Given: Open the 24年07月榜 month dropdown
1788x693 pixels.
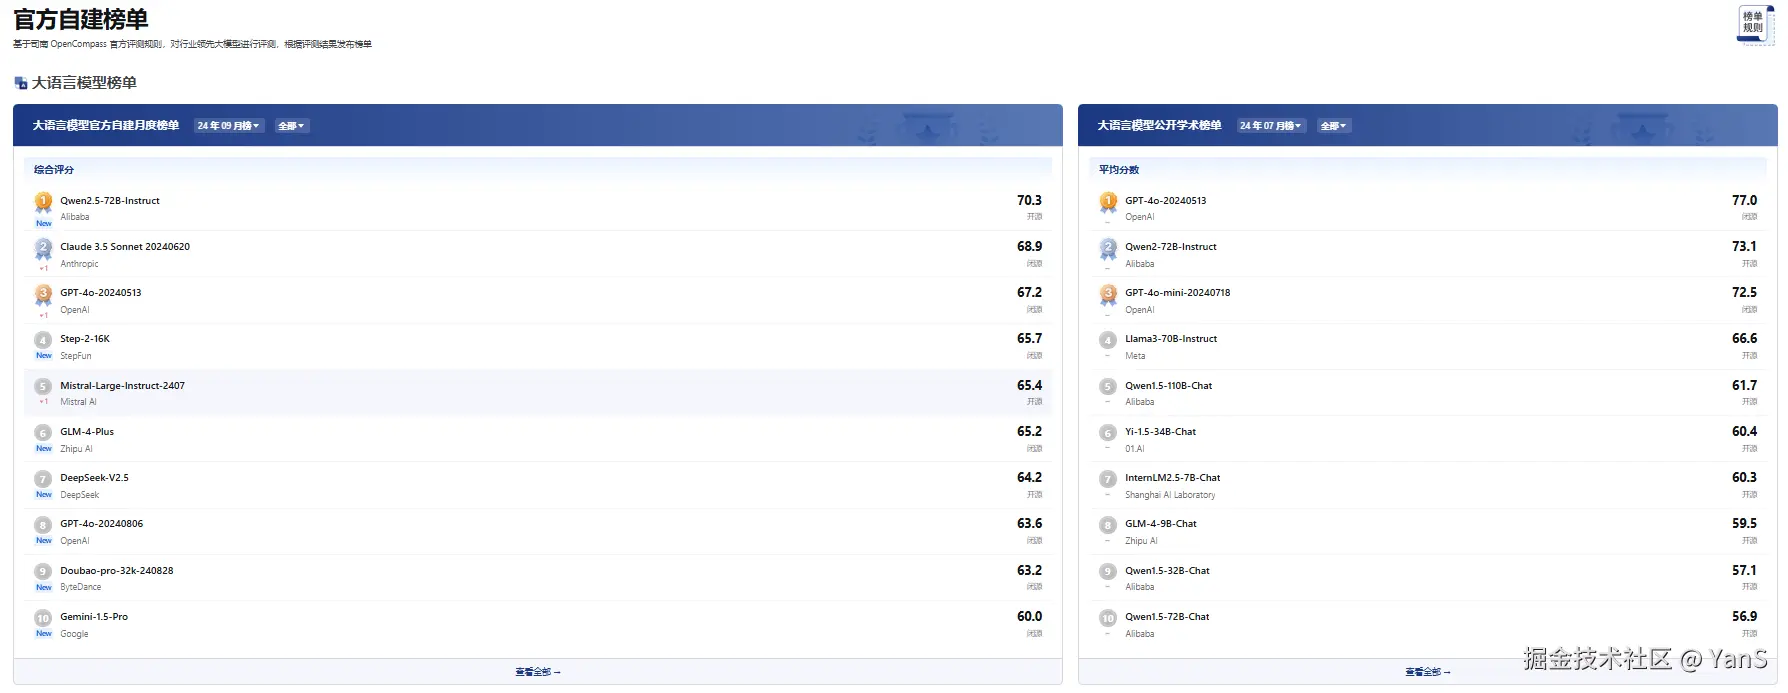Looking at the screenshot, I should click(1271, 126).
